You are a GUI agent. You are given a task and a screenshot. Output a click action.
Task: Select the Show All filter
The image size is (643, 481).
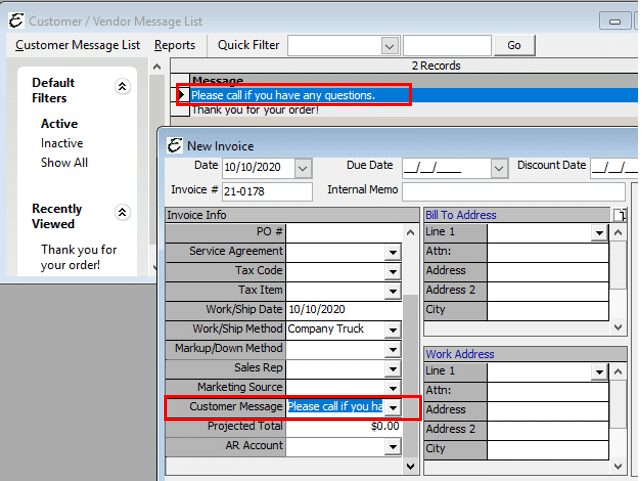coord(64,163)
